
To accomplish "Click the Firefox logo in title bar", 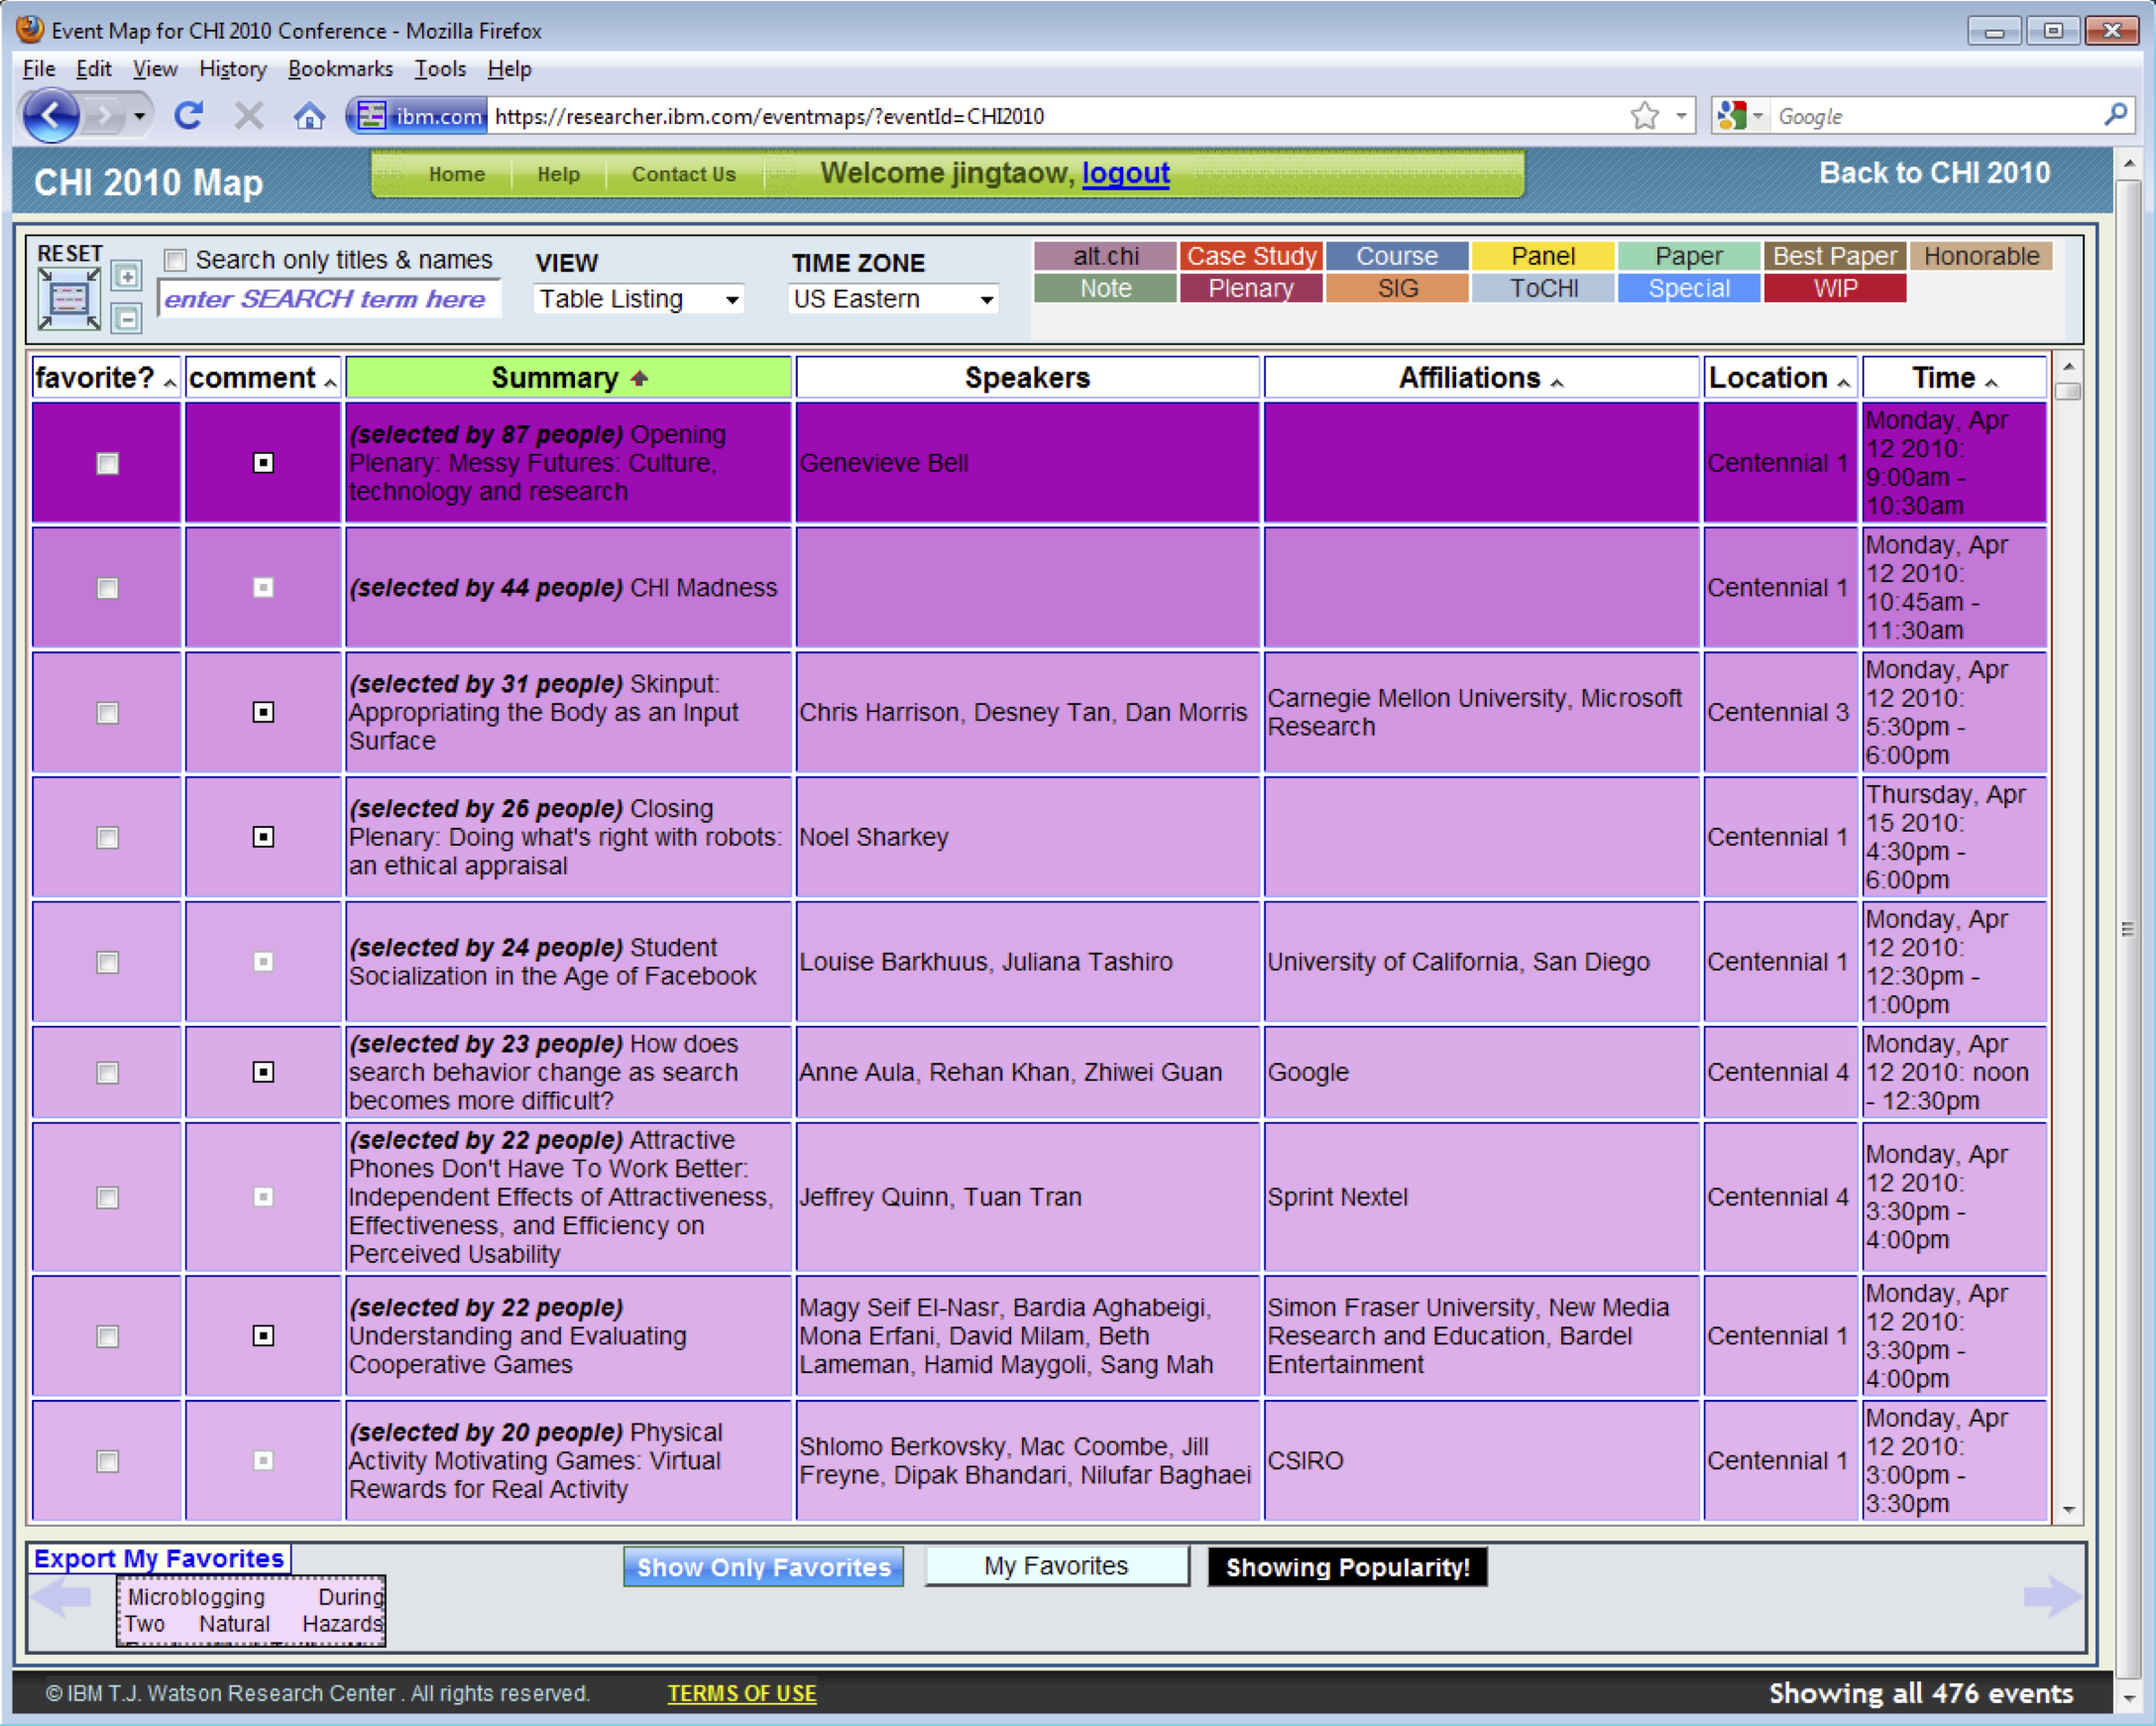I will [x=30, y=29].
